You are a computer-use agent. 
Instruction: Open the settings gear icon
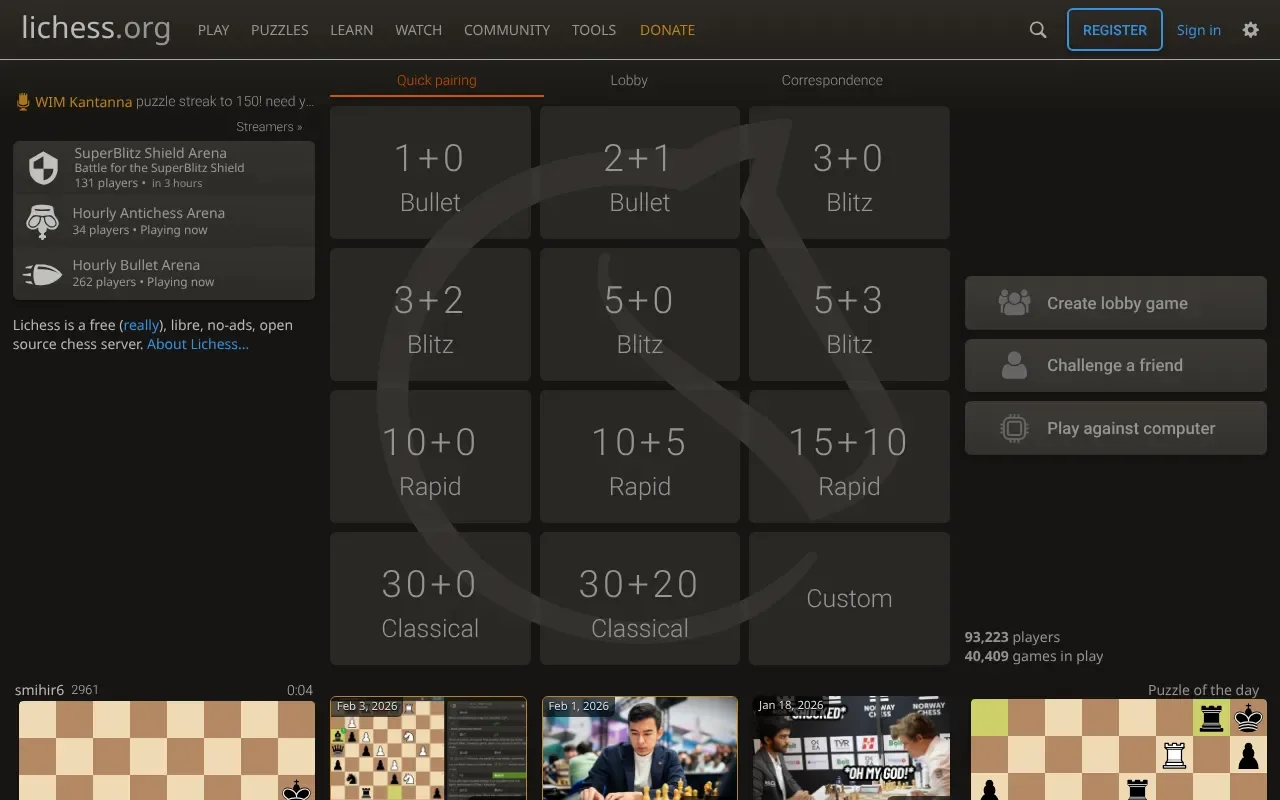1250,30
